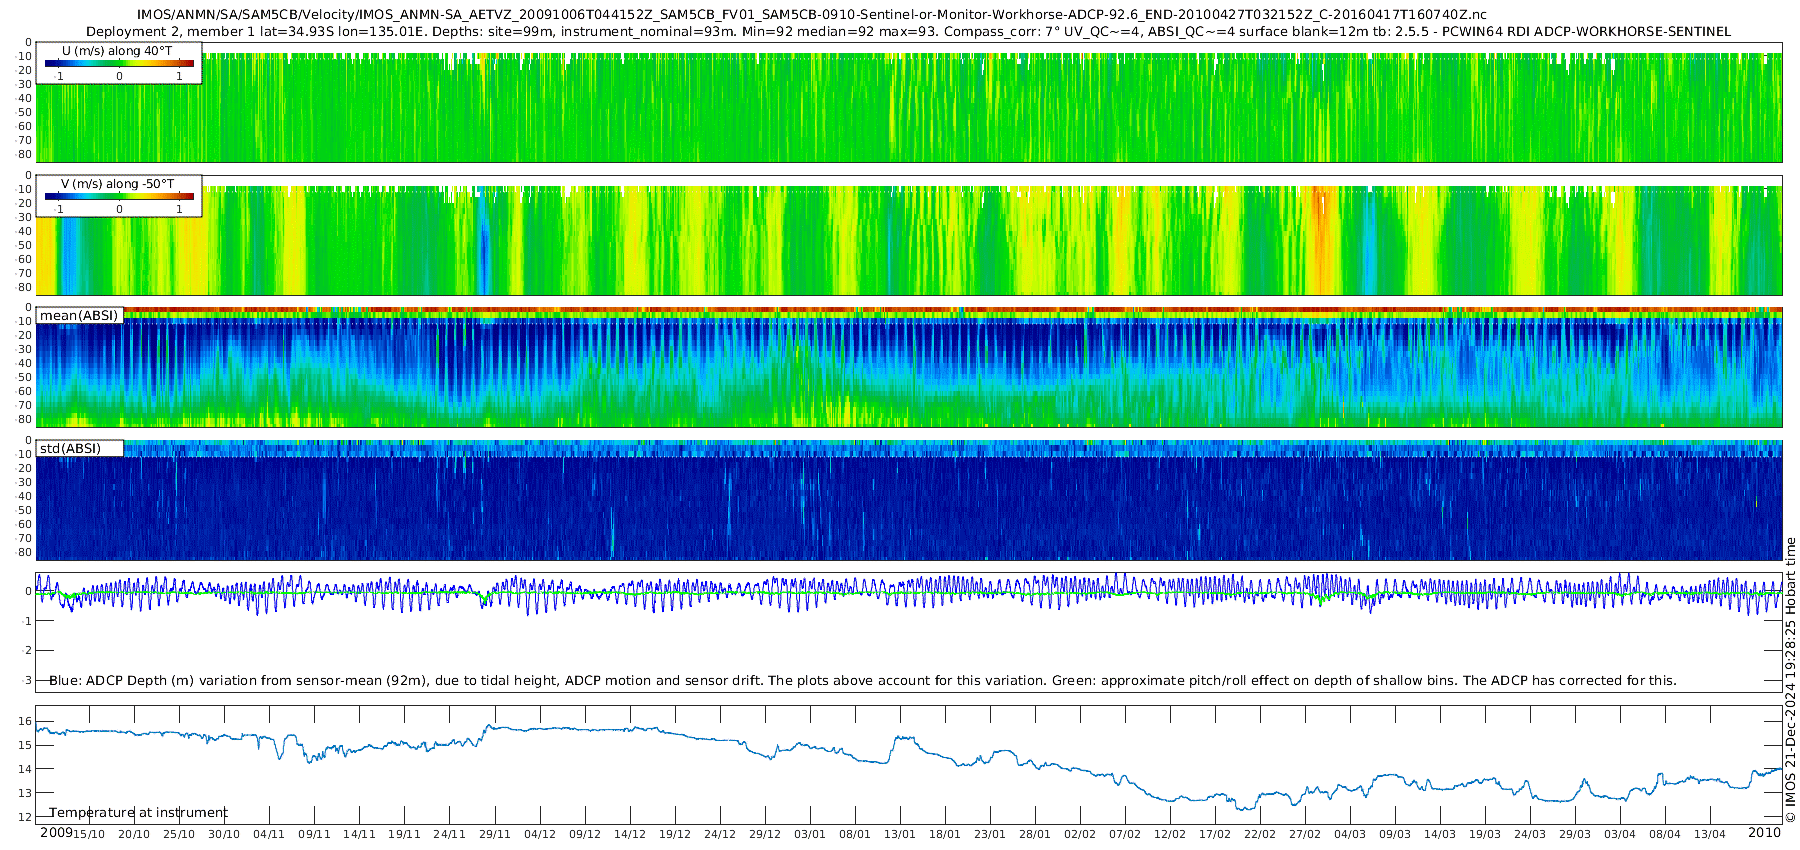Select the 13/04 date tick label
The height and width of the screenshot is (850, 1800).
(x=1709, y=834)
